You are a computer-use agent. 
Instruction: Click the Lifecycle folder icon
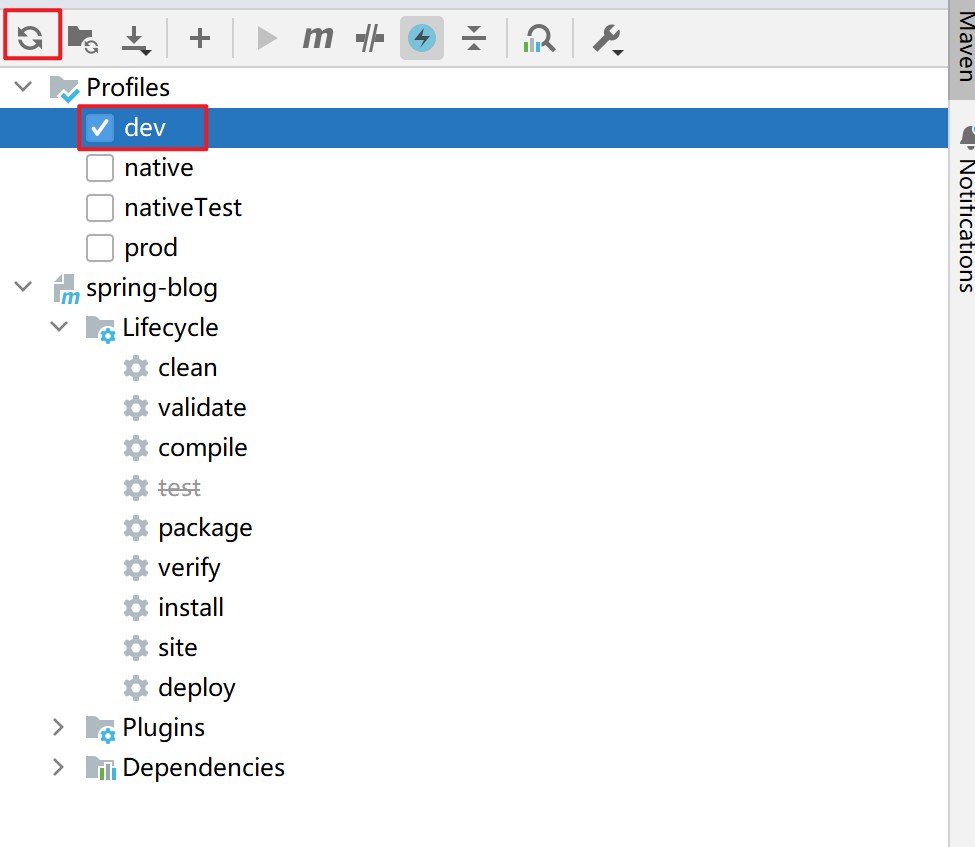point(100,329)
